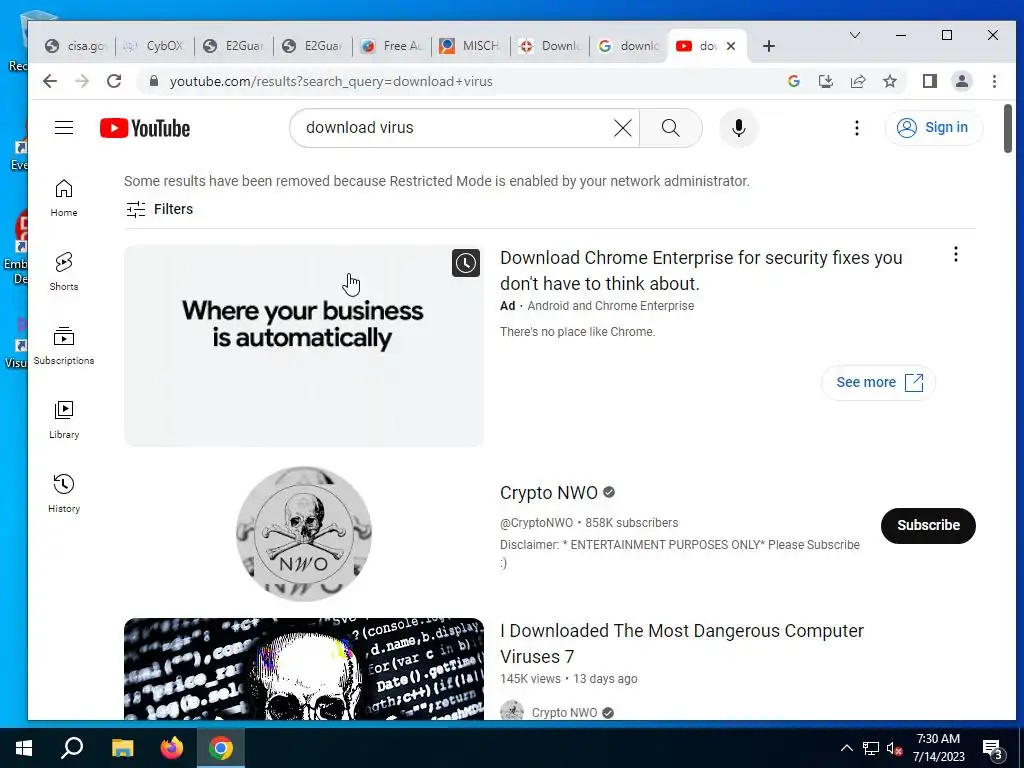1024x768 pixels.
Task: Open the ad's three-dot options menu
Action: tap(955, 254)
